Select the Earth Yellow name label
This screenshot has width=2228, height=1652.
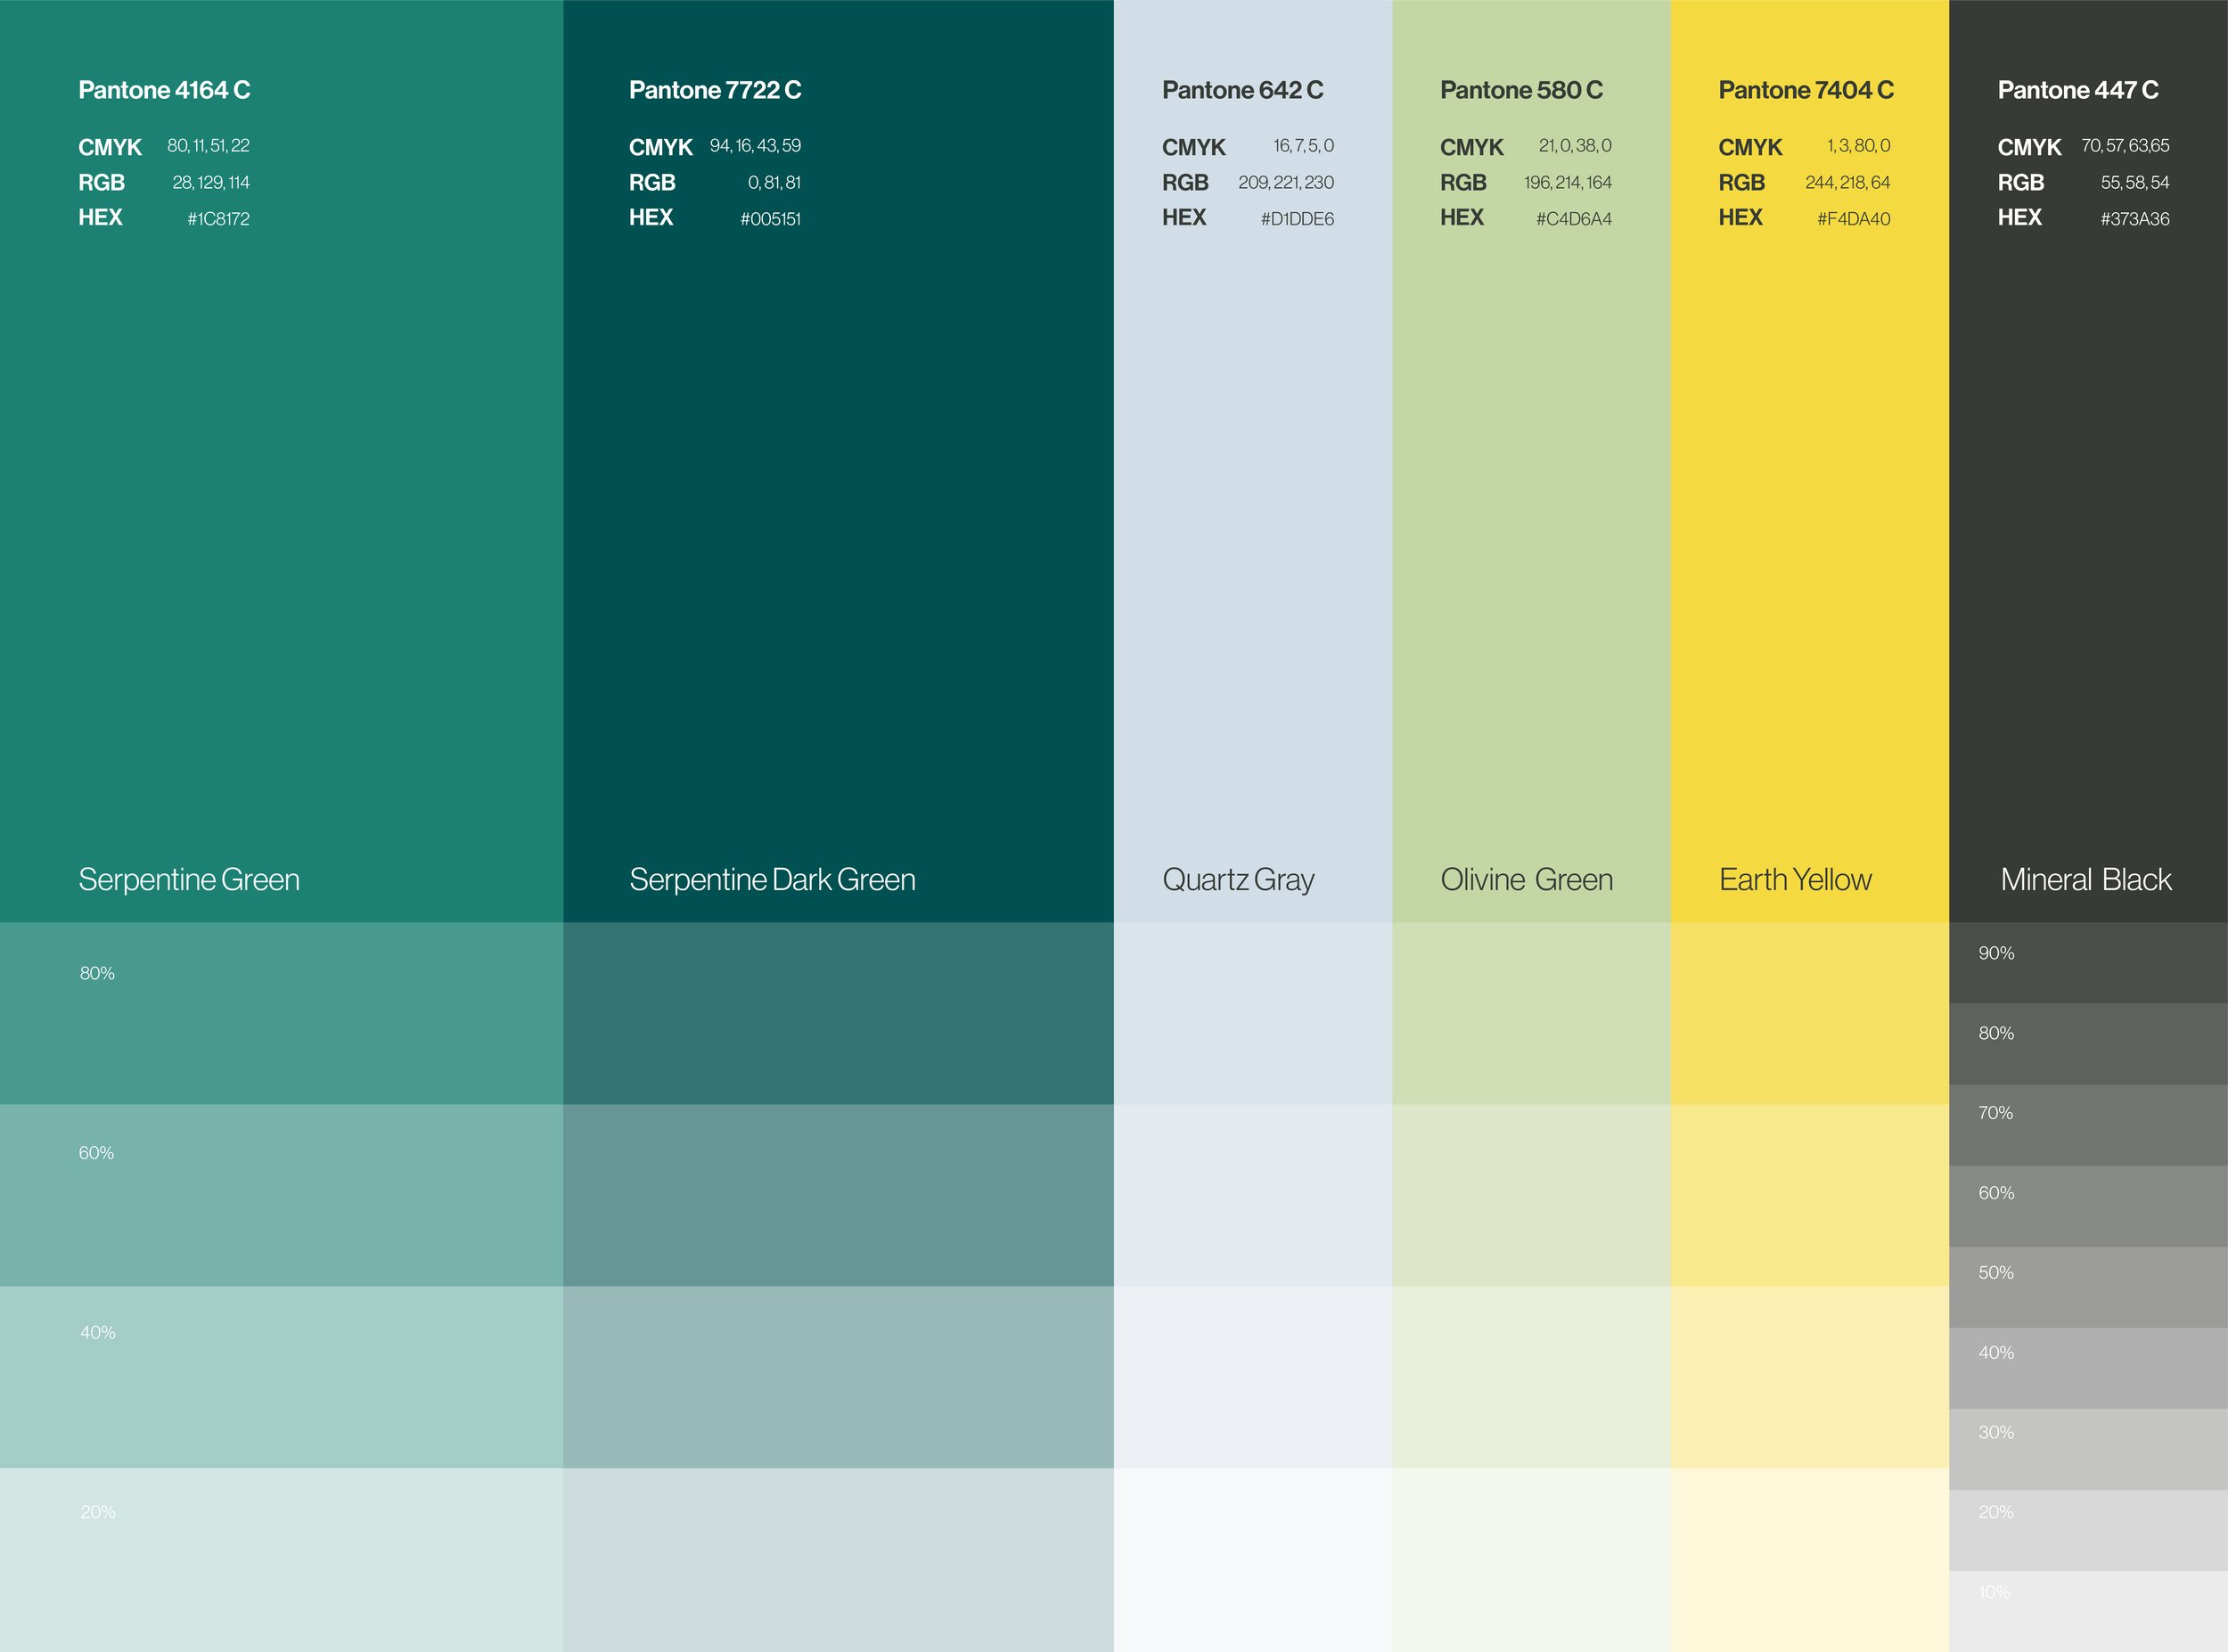[x=1795, y=880]
